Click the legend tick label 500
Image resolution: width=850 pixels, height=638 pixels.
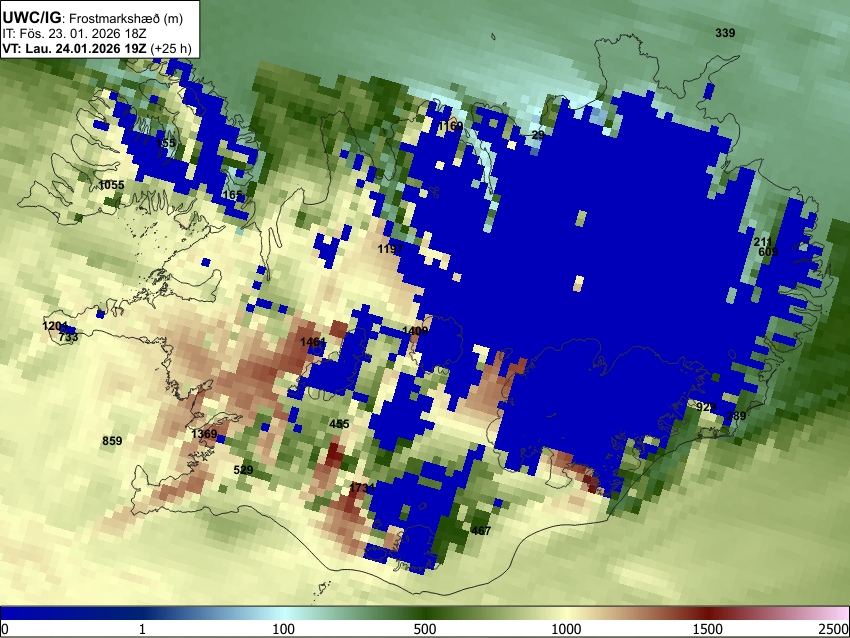(425, 629)
